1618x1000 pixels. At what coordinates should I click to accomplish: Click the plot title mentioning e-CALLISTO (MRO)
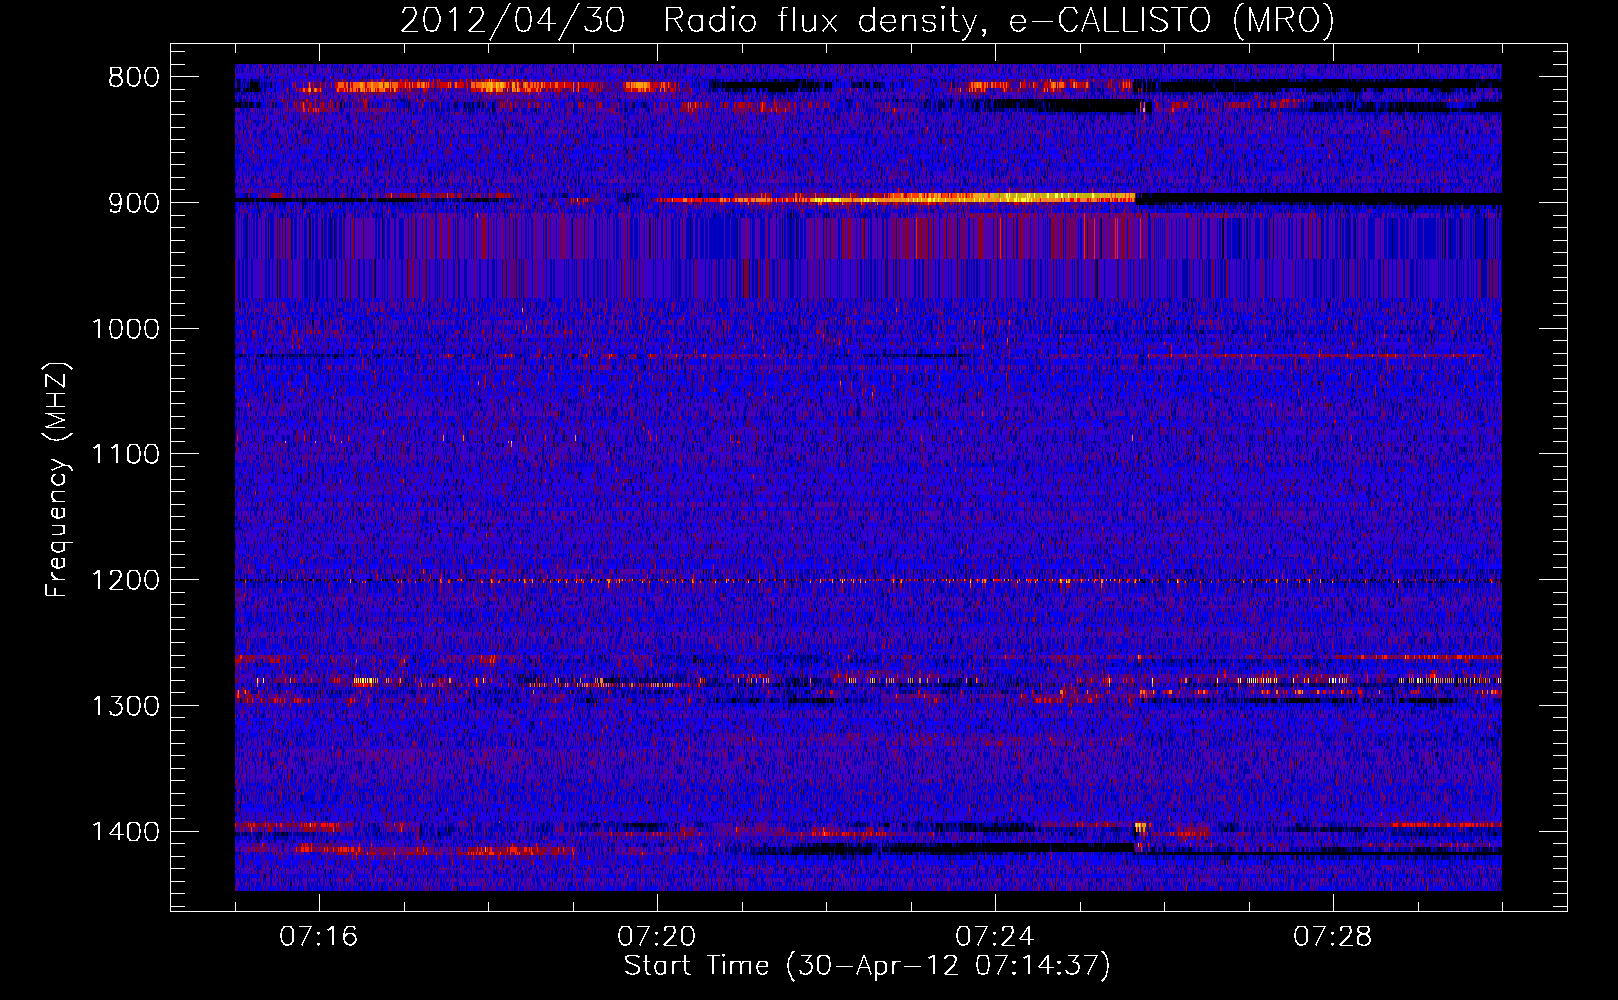click(867, 21)
